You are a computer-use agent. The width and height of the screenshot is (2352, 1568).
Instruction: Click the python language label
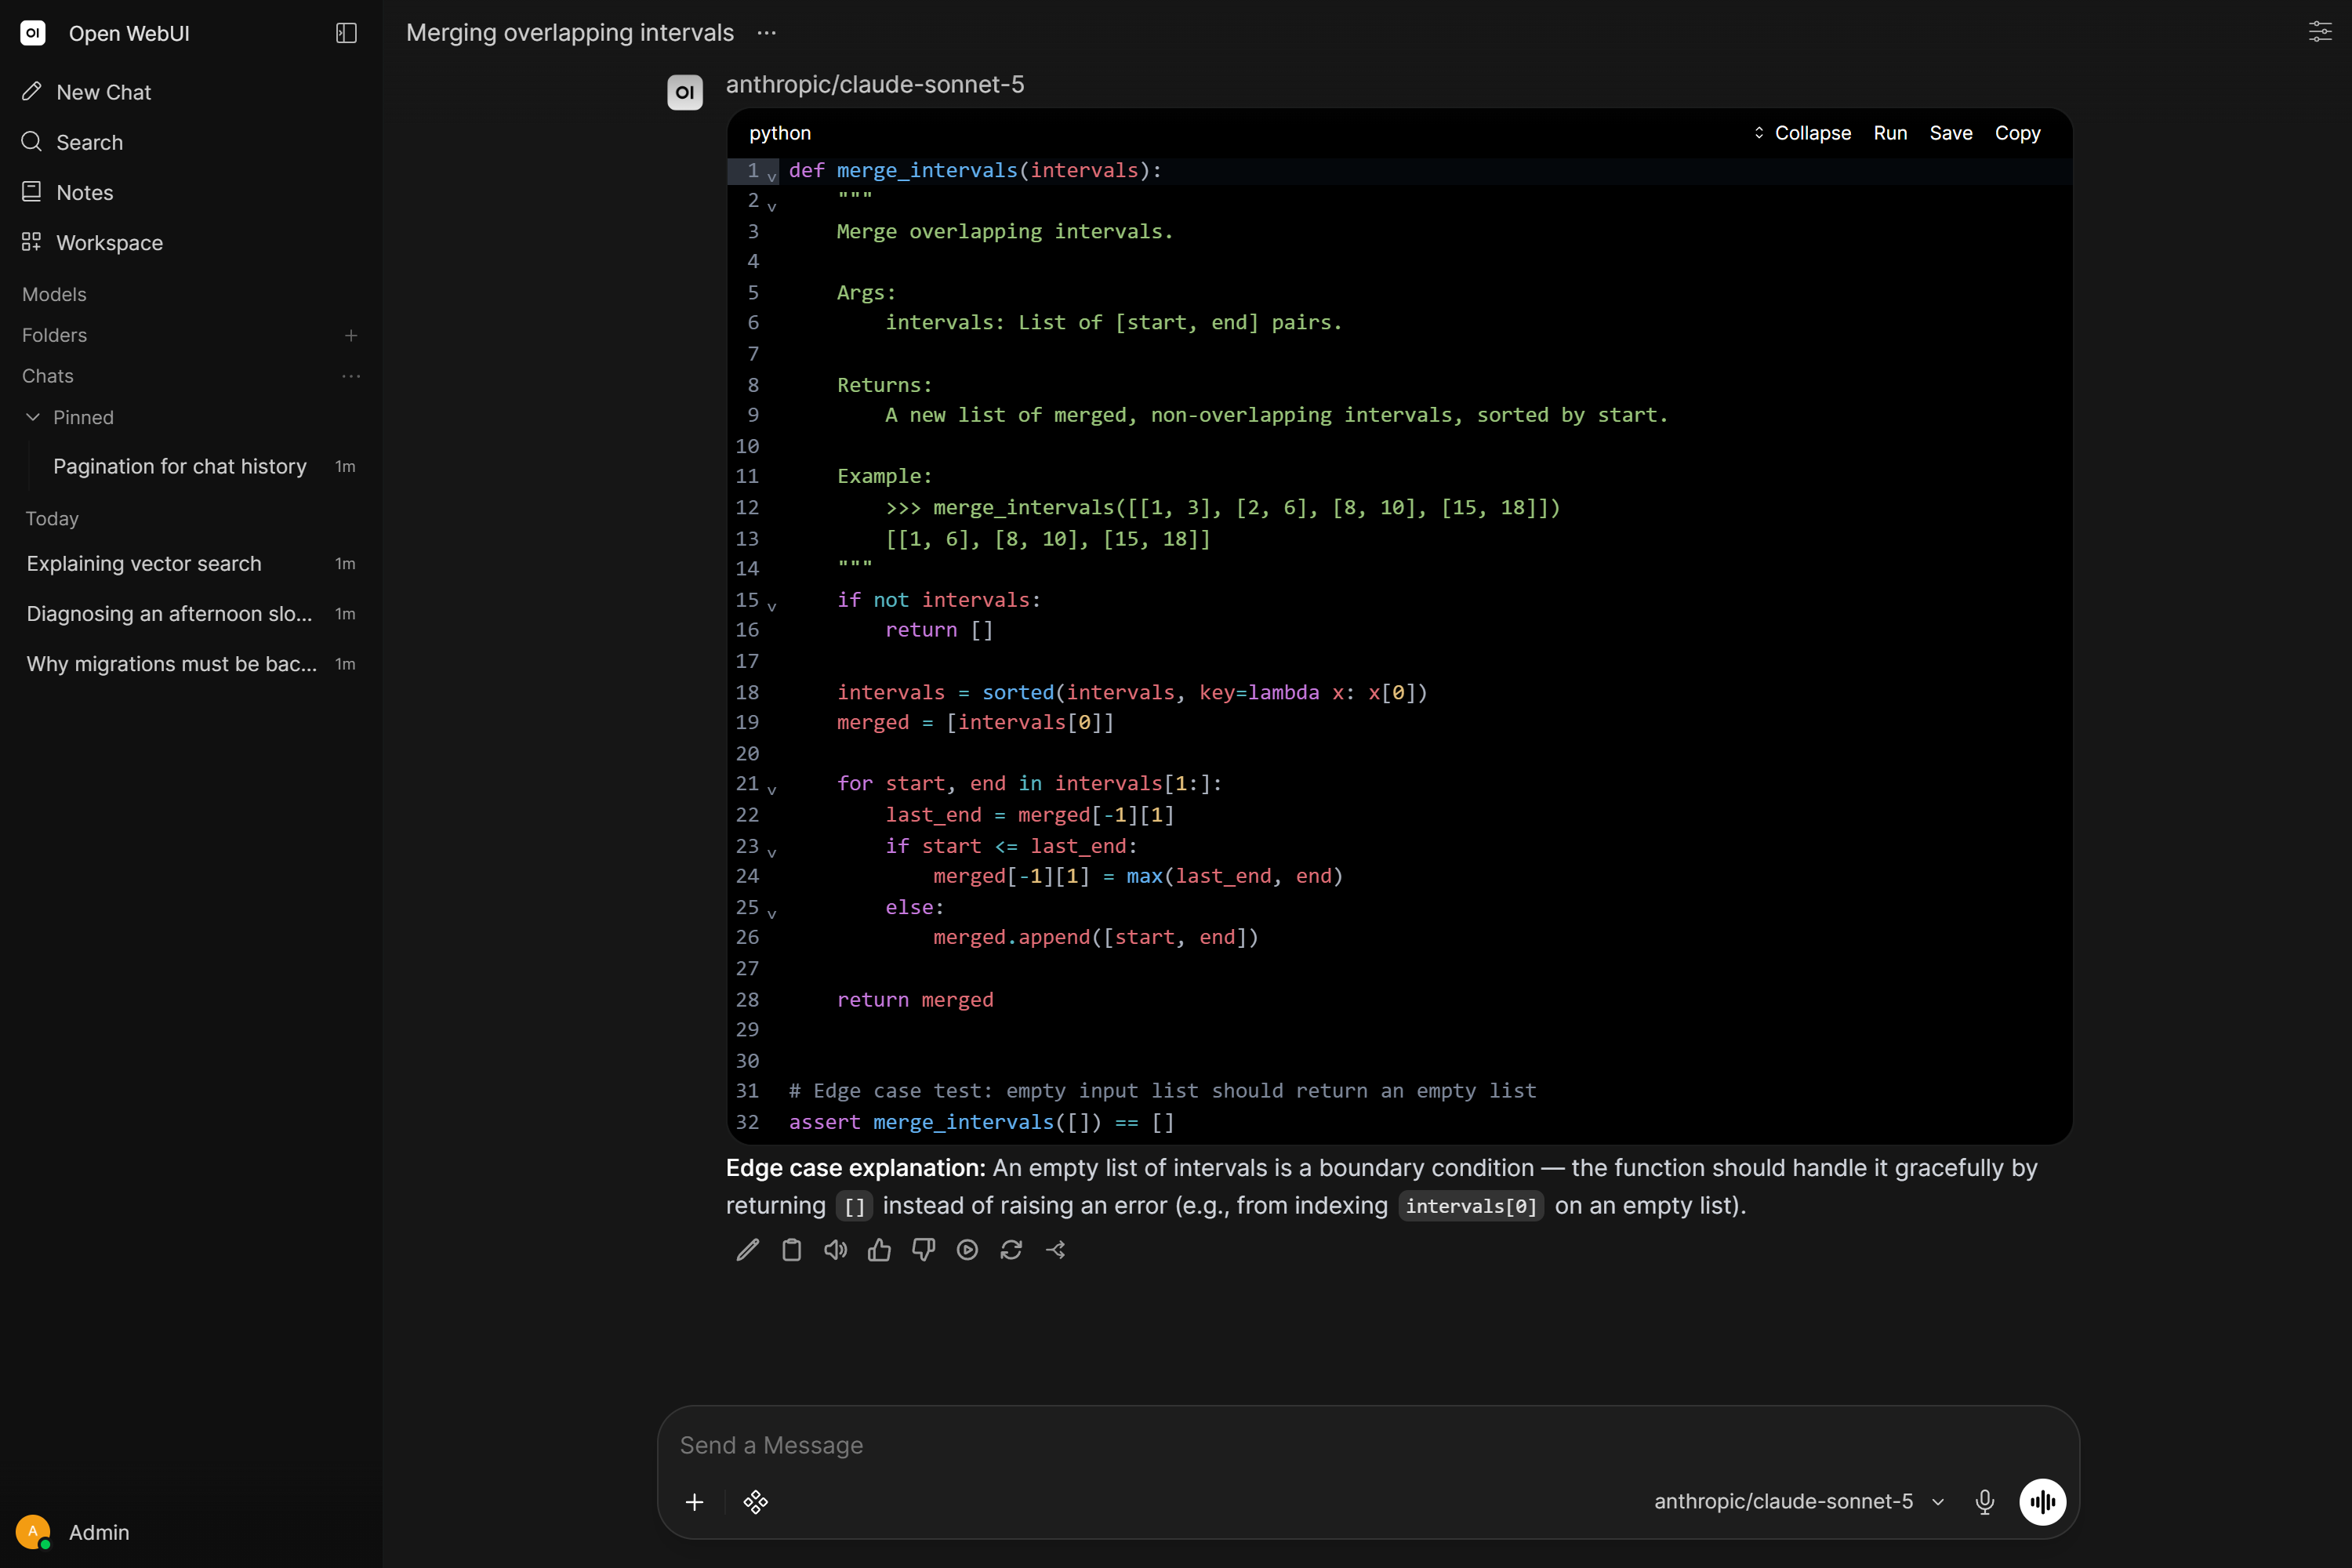780,133
